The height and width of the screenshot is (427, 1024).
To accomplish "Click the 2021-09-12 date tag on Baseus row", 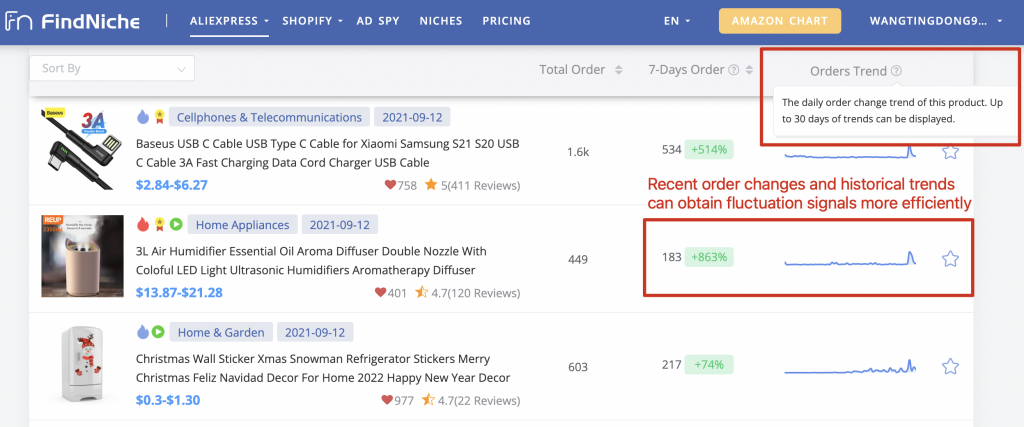I will [412, 118].
